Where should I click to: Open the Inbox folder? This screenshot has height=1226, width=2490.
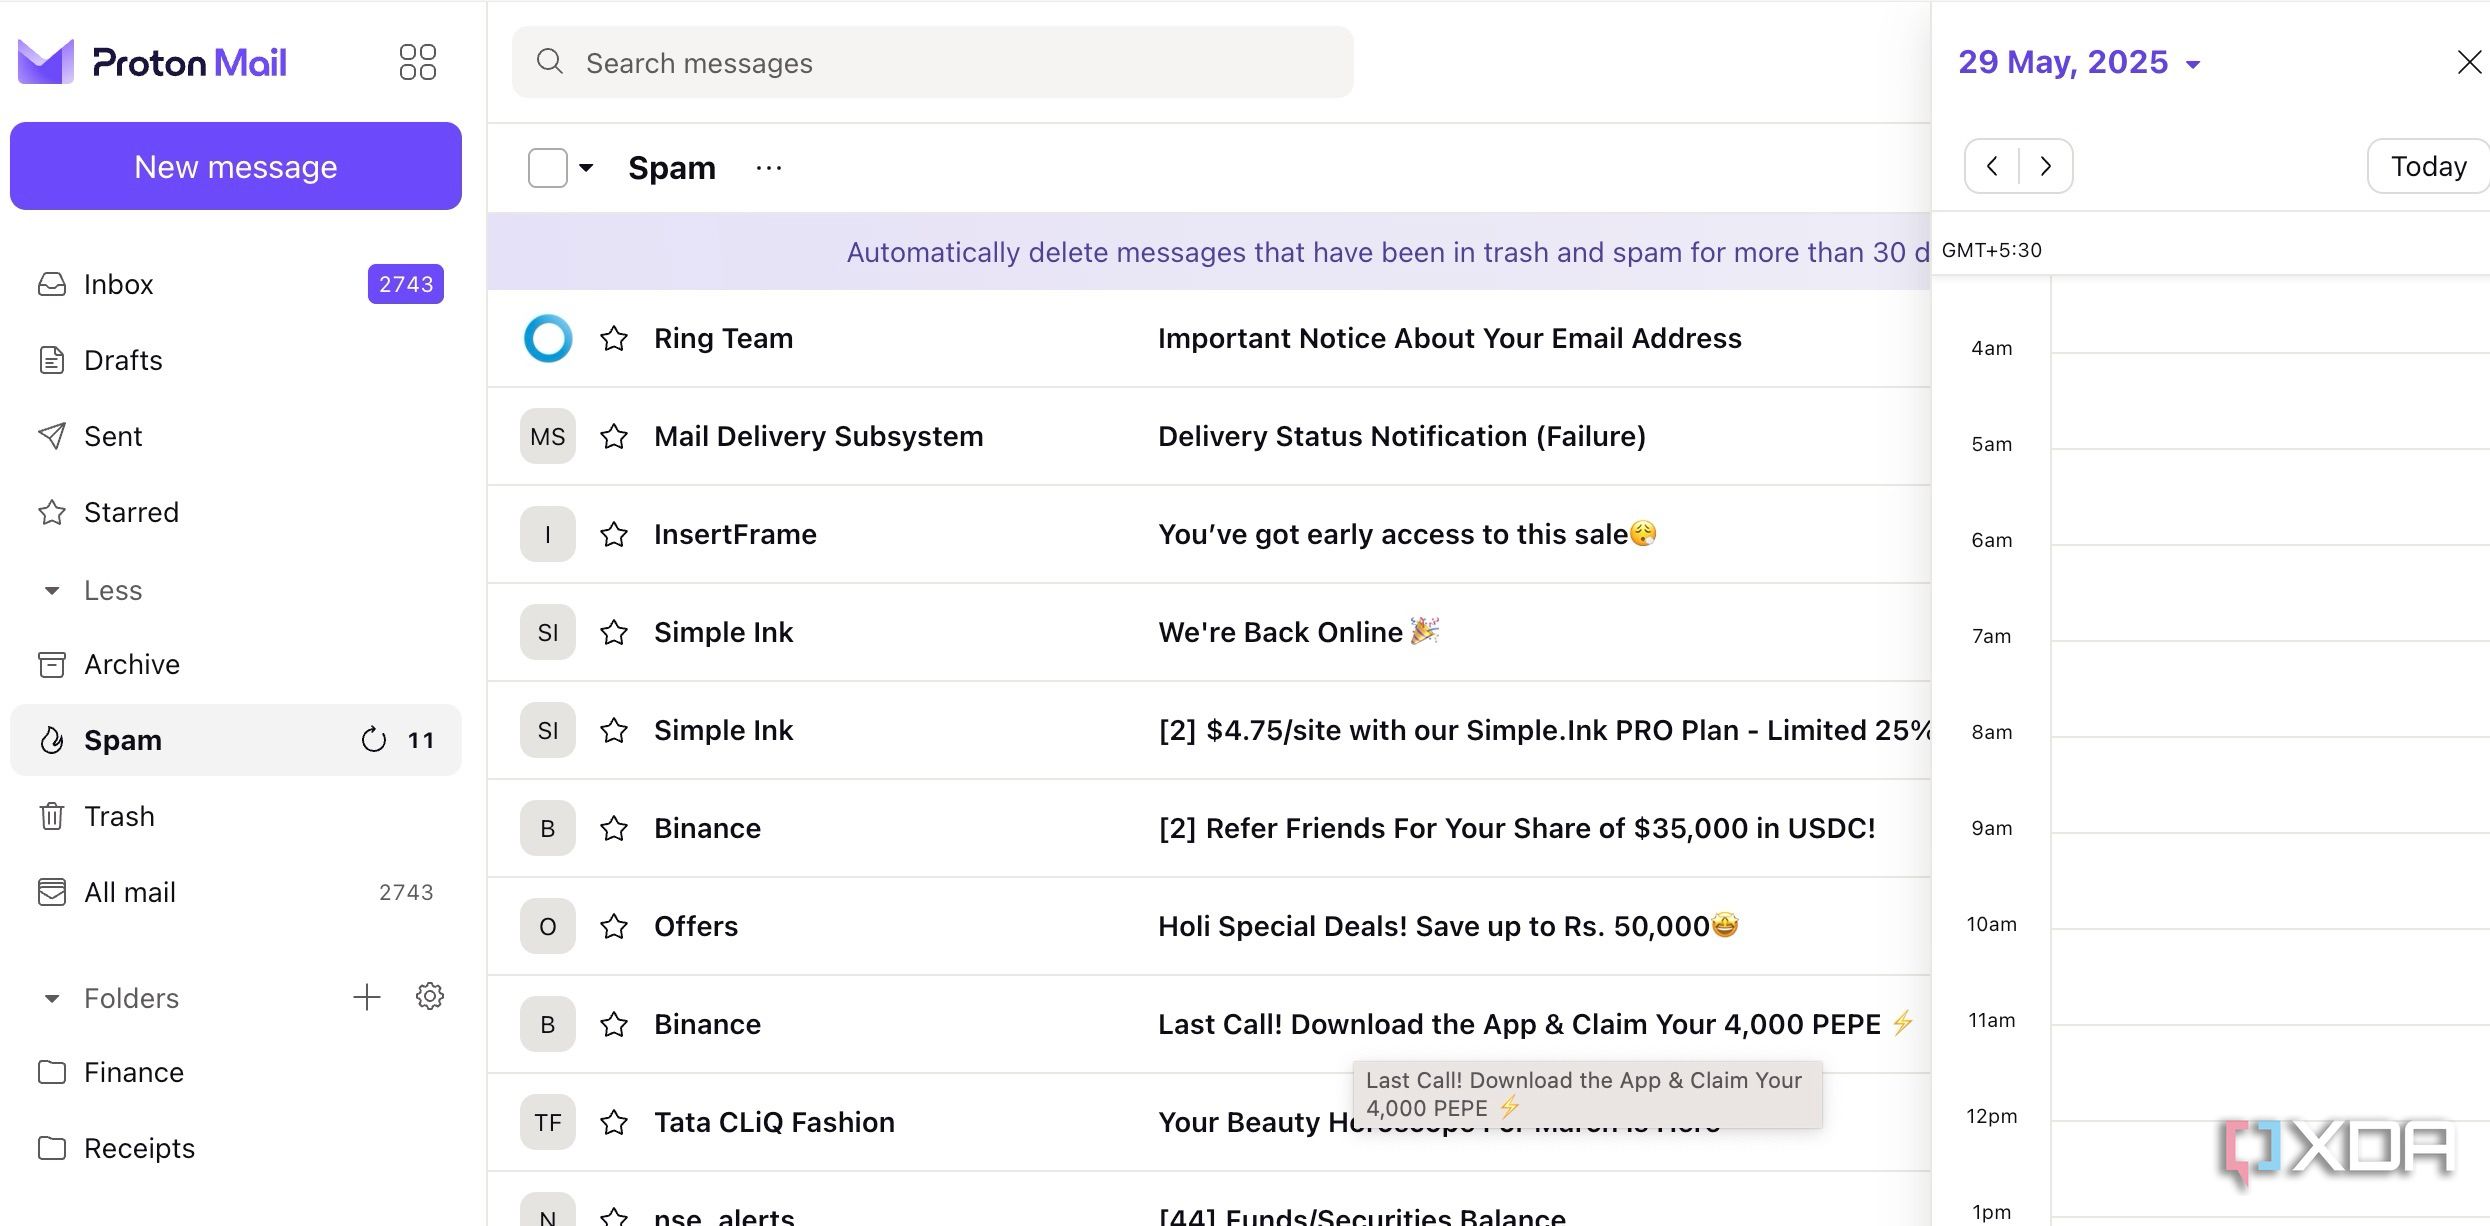236,284
